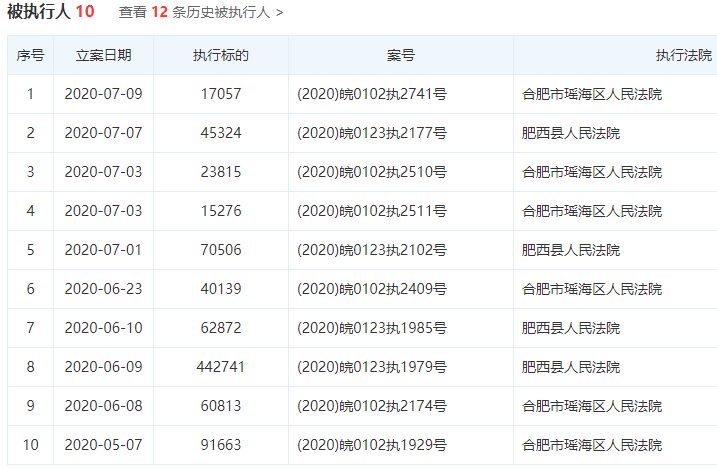The height and width of the screenshot is (469, 717).
Task: Click the court name in row 1
Action: (x=592, y=94)
